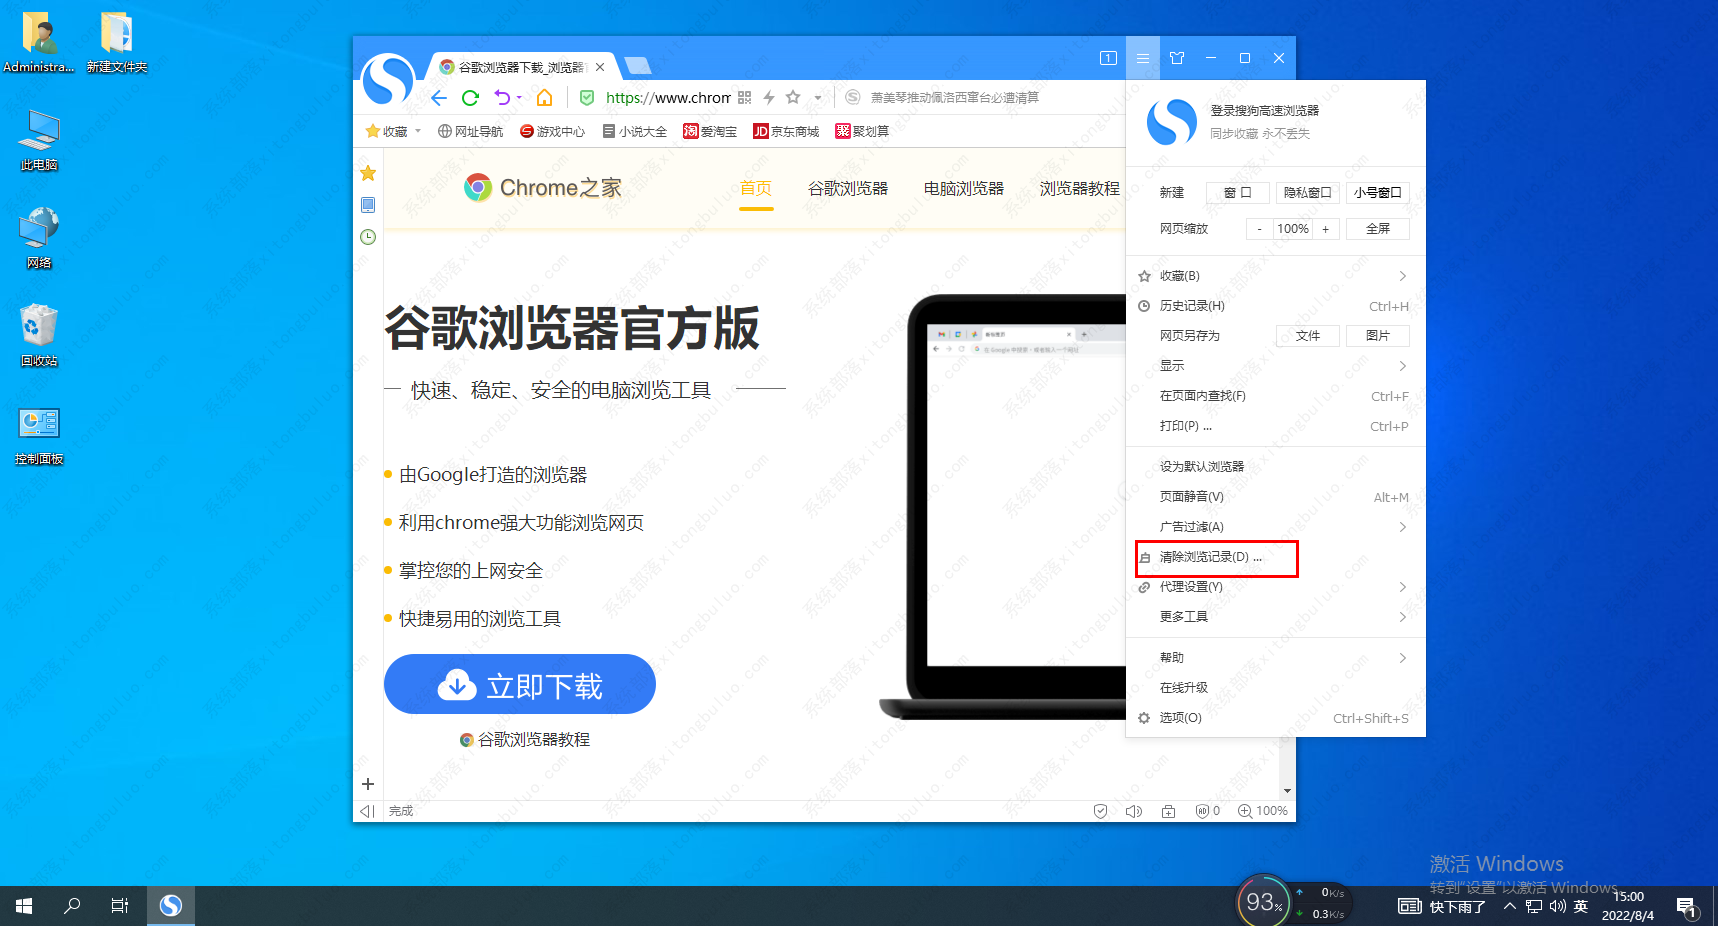Open the skin (shirt) icon in title bar
The image size is (1718, 926).
1177,58
